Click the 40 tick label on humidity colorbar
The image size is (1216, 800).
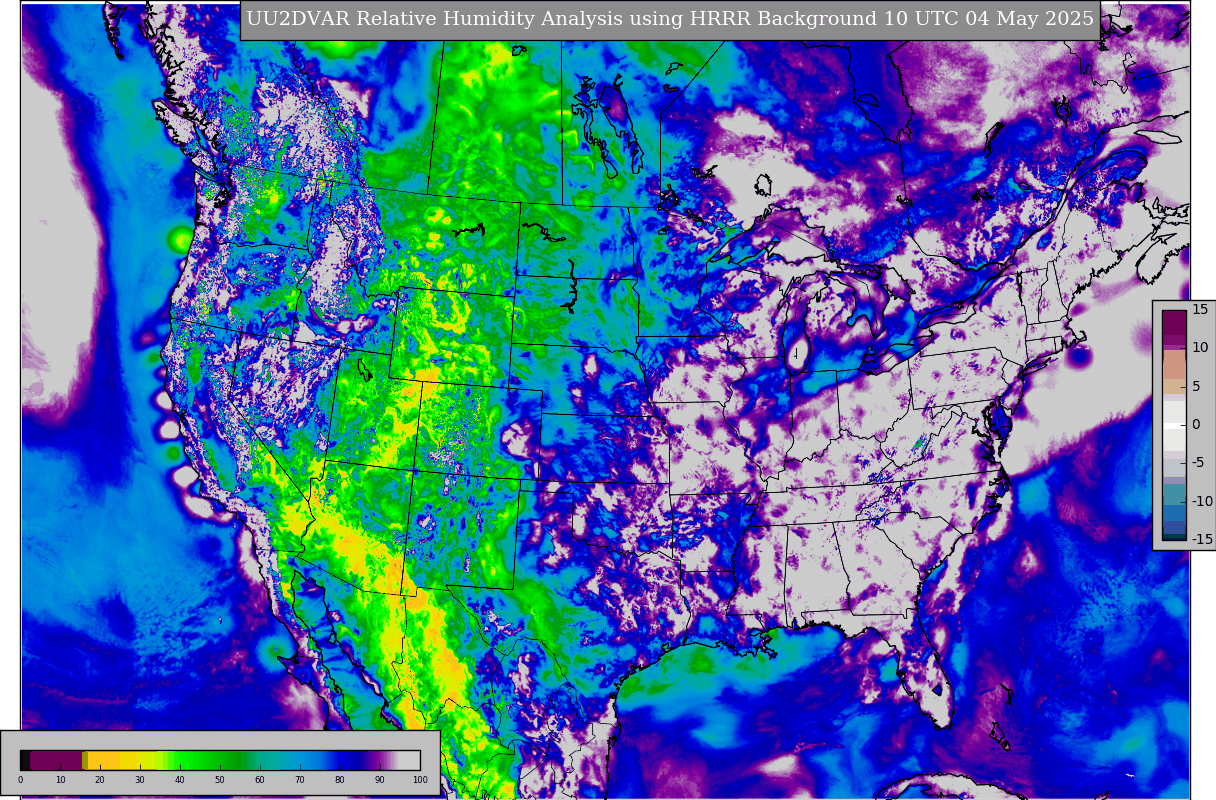(180, 779)
